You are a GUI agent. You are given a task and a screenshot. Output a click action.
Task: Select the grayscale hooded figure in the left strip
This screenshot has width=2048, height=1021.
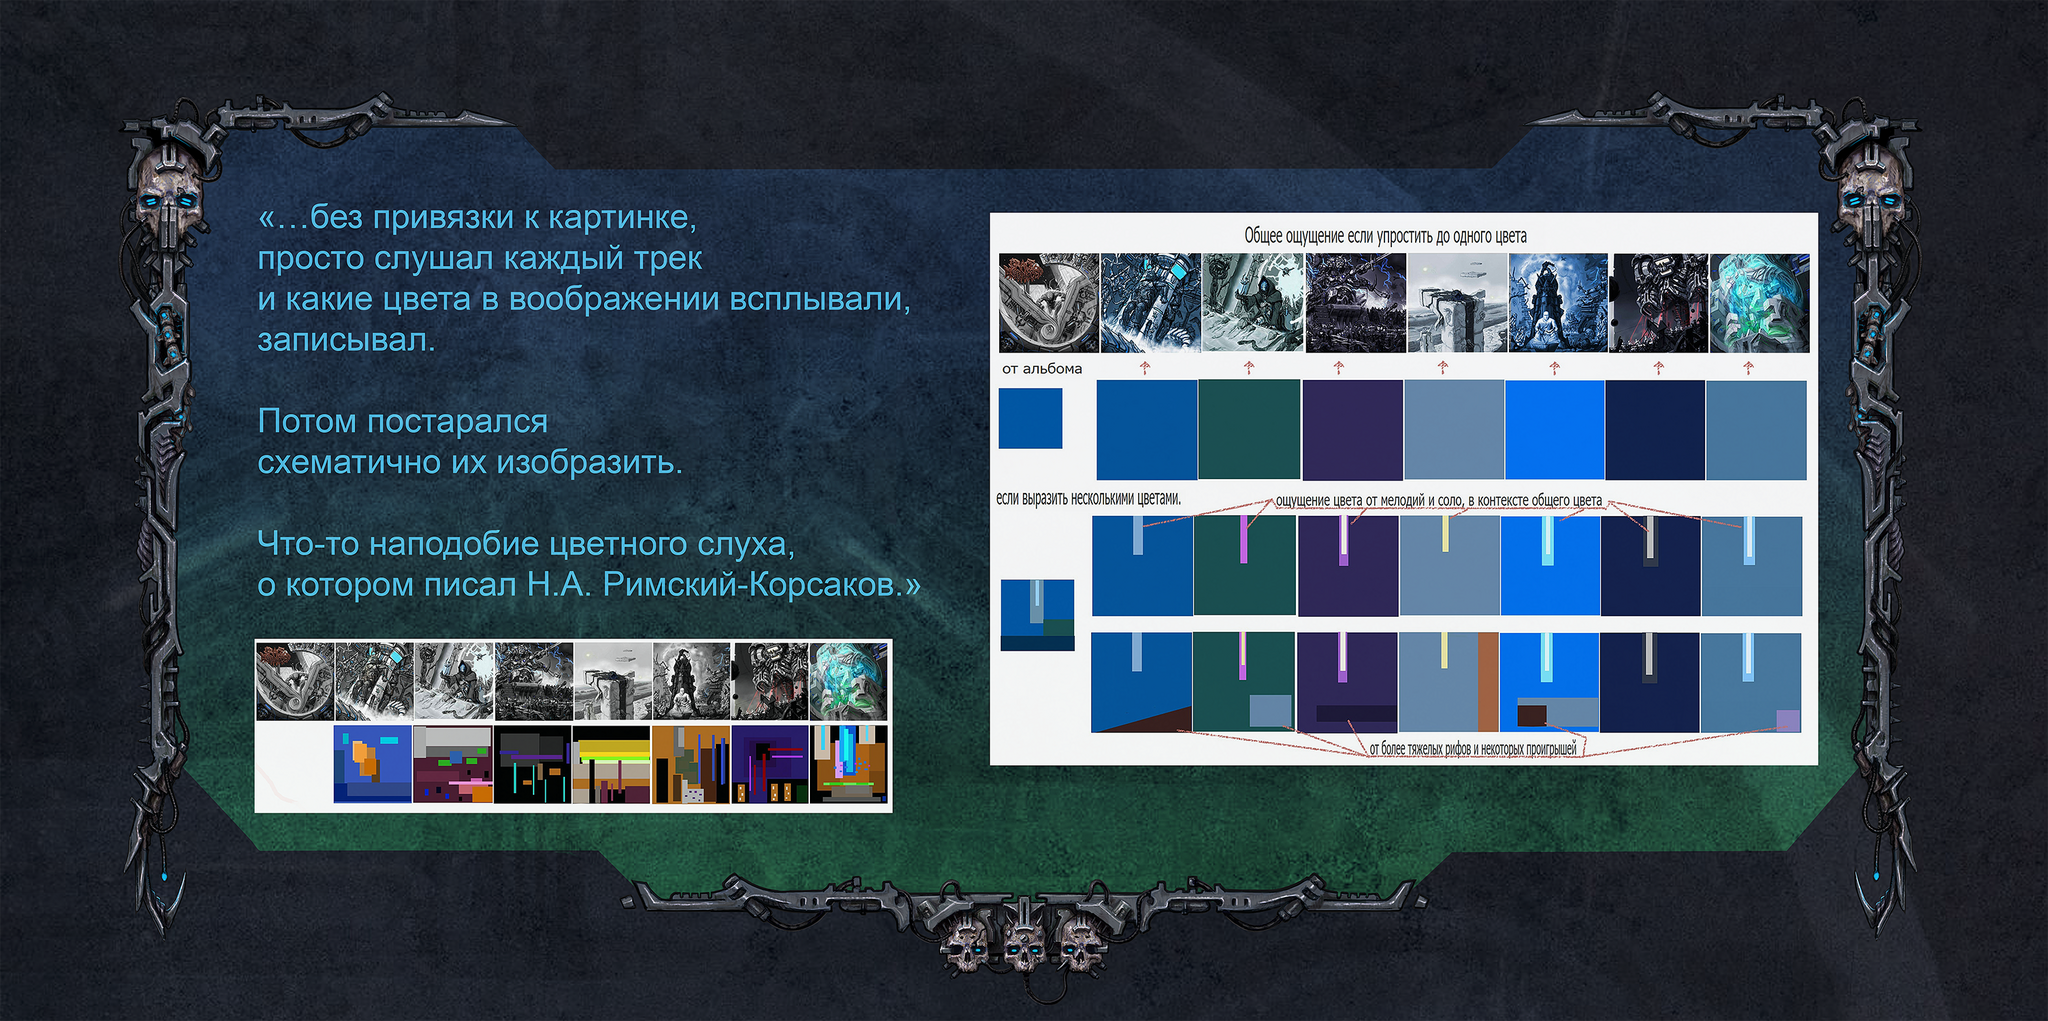pyautogui.click(x=454, y=681)
